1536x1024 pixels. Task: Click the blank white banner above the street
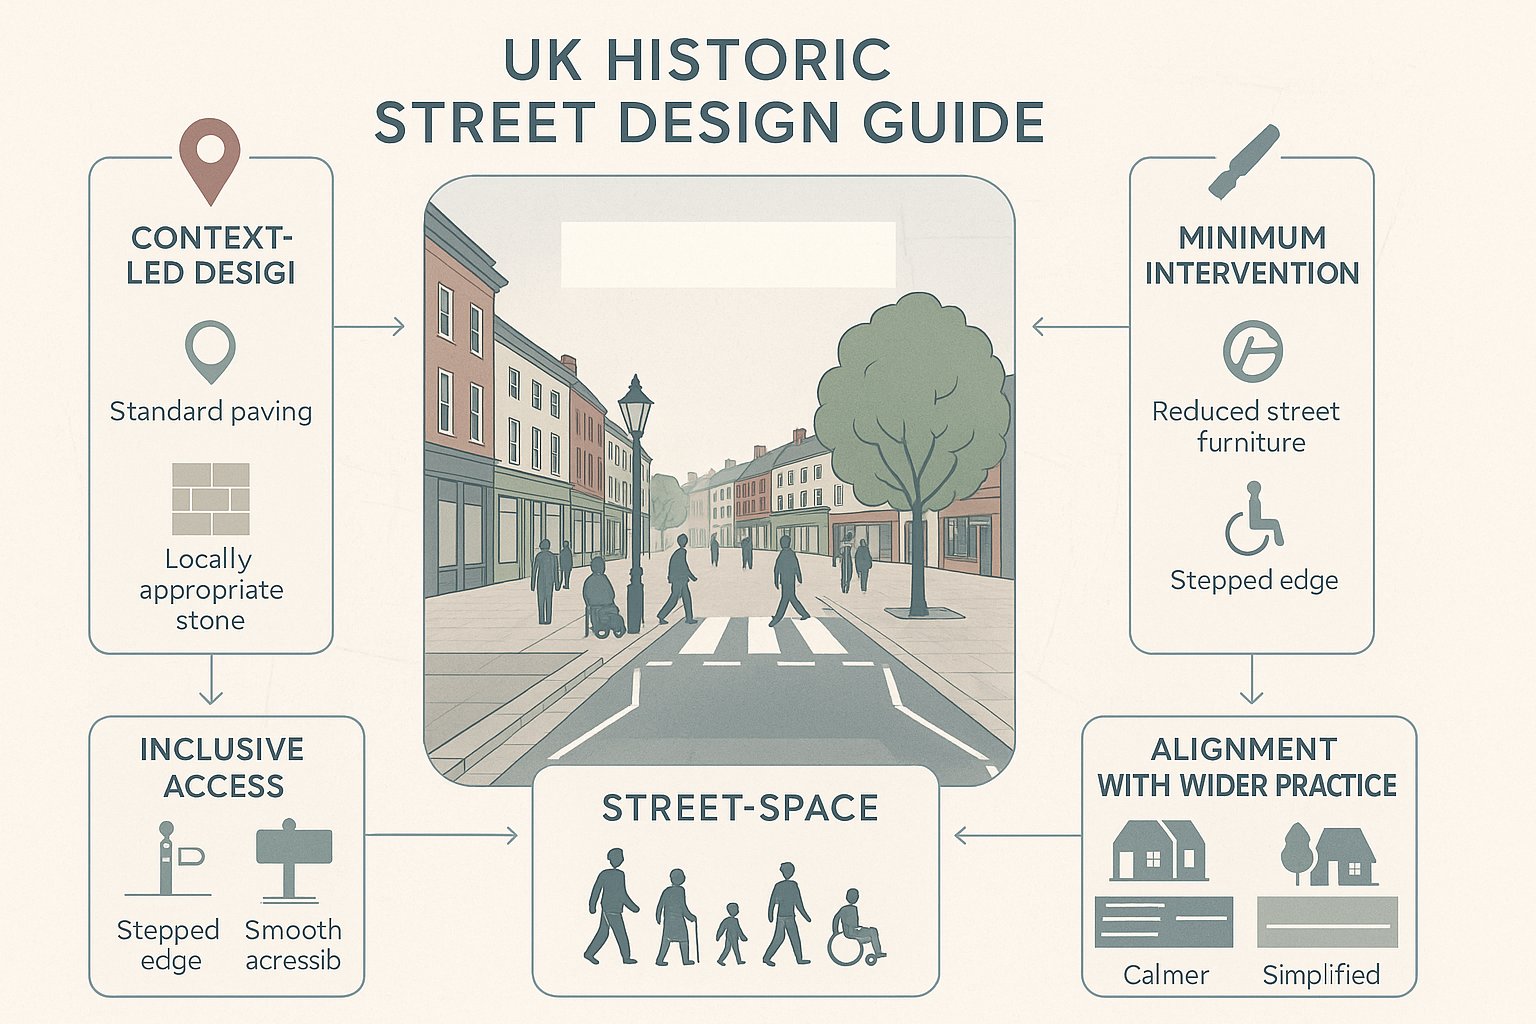click(x=728, y=255)
